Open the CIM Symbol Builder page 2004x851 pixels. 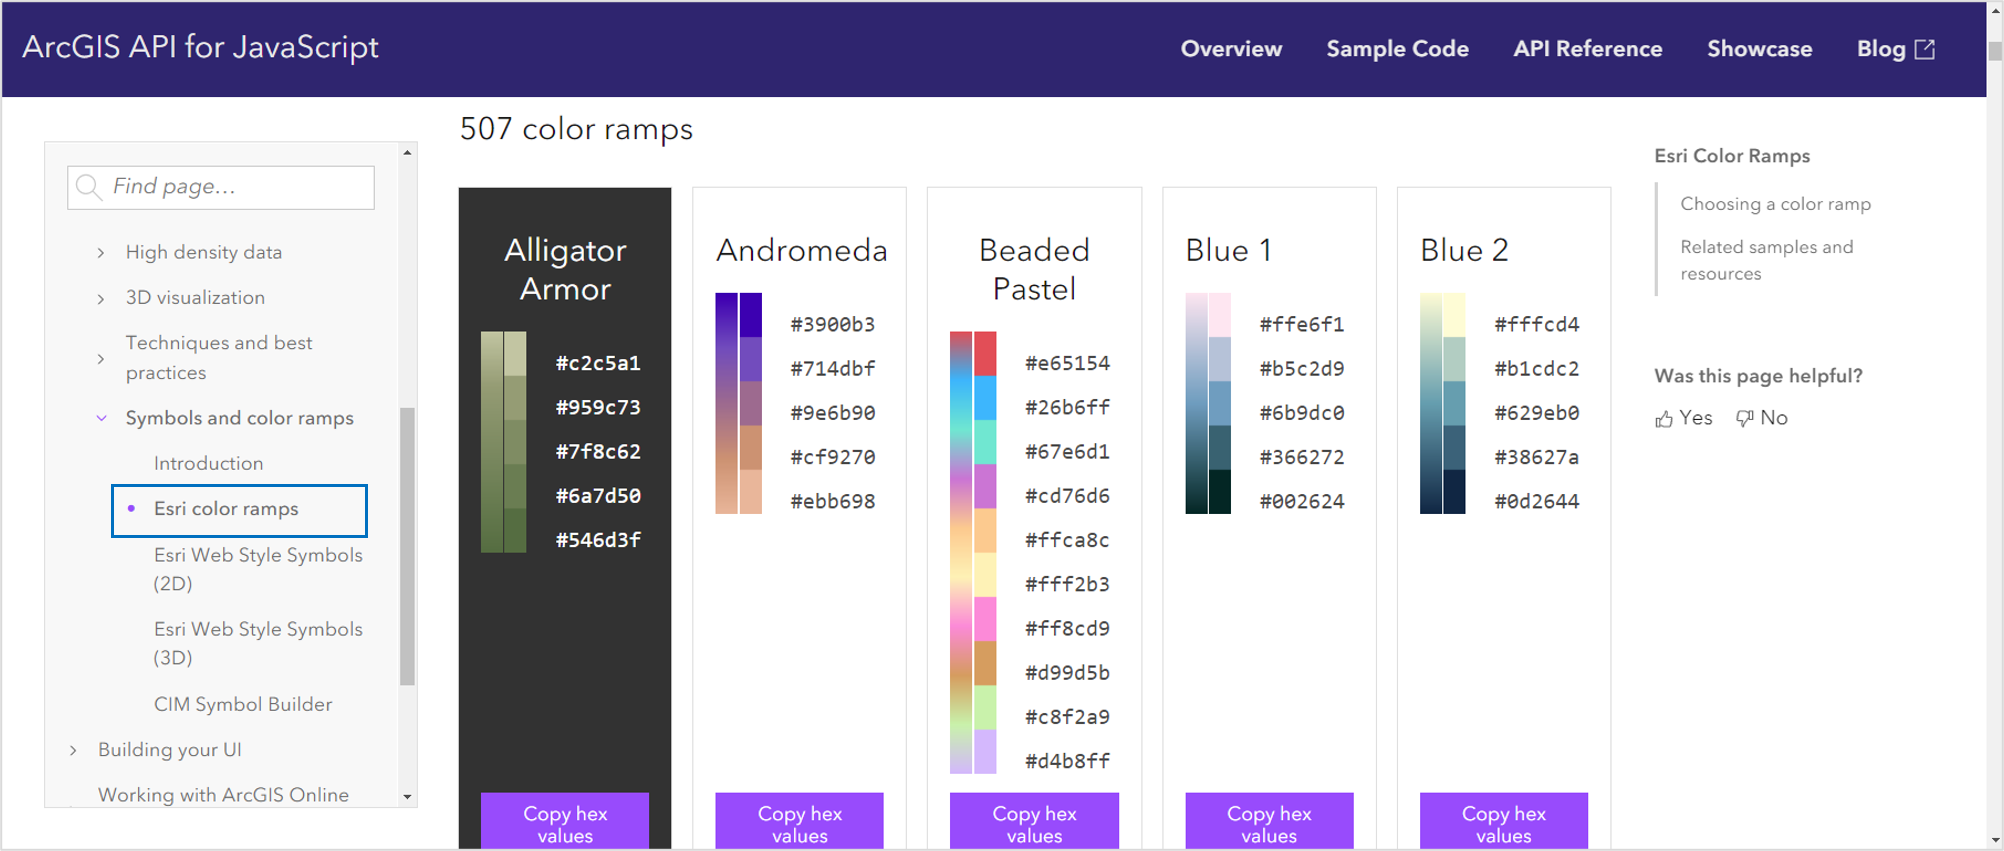pos(243,704)
